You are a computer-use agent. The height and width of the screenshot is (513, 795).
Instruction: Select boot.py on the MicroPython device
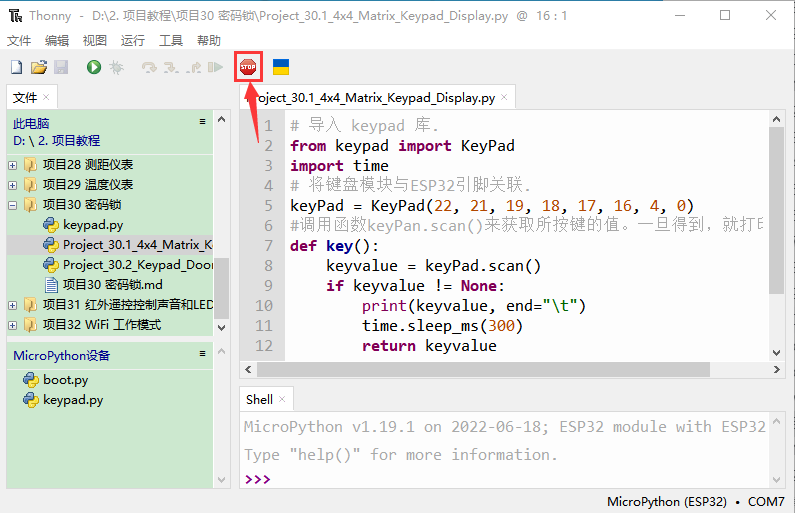tap(65, 380)
